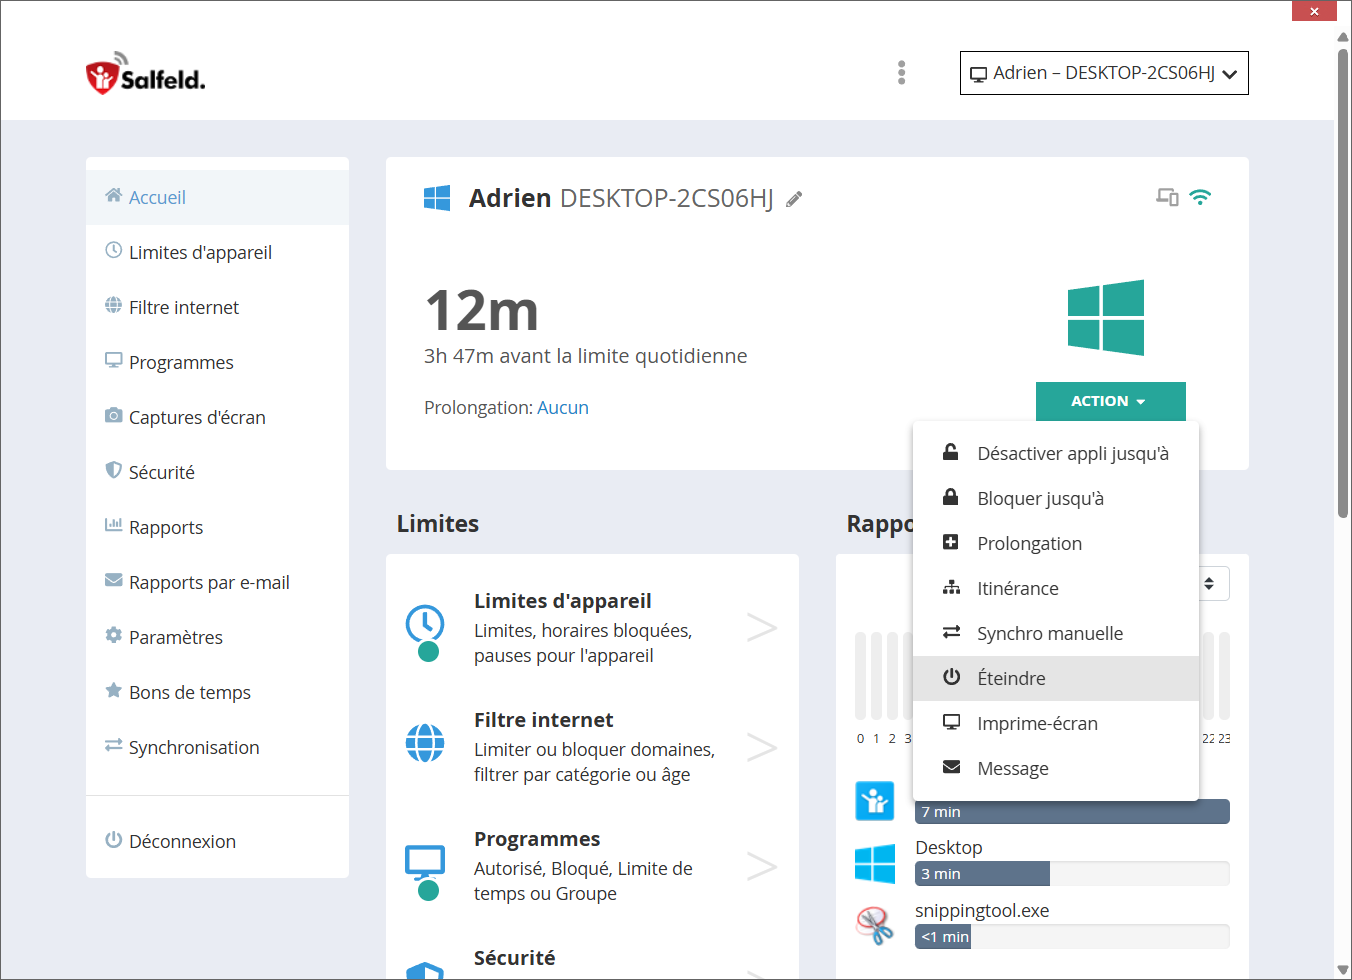Screen dimensions: 1352x980
Task: Click the pencil icon to rename device
Action: [x=794, y=199]
